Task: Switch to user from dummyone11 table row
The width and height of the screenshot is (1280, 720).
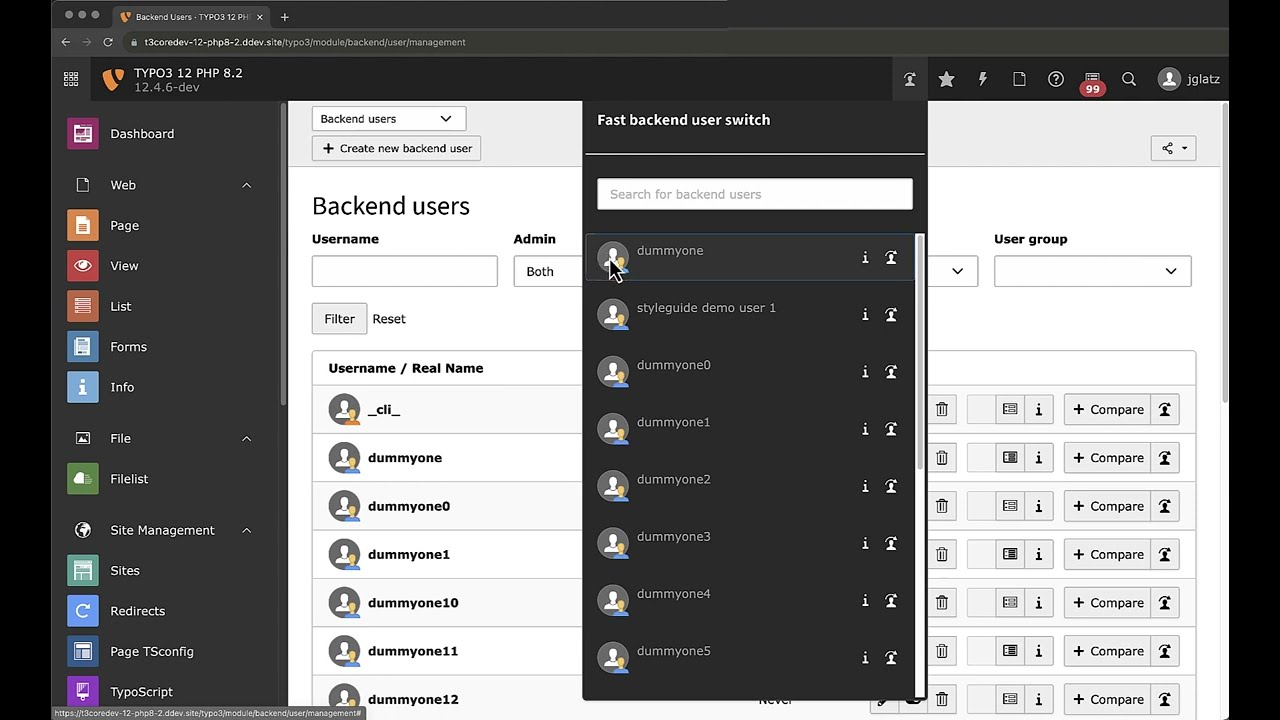Action: pyautogui.click(x=1165, y=651)
